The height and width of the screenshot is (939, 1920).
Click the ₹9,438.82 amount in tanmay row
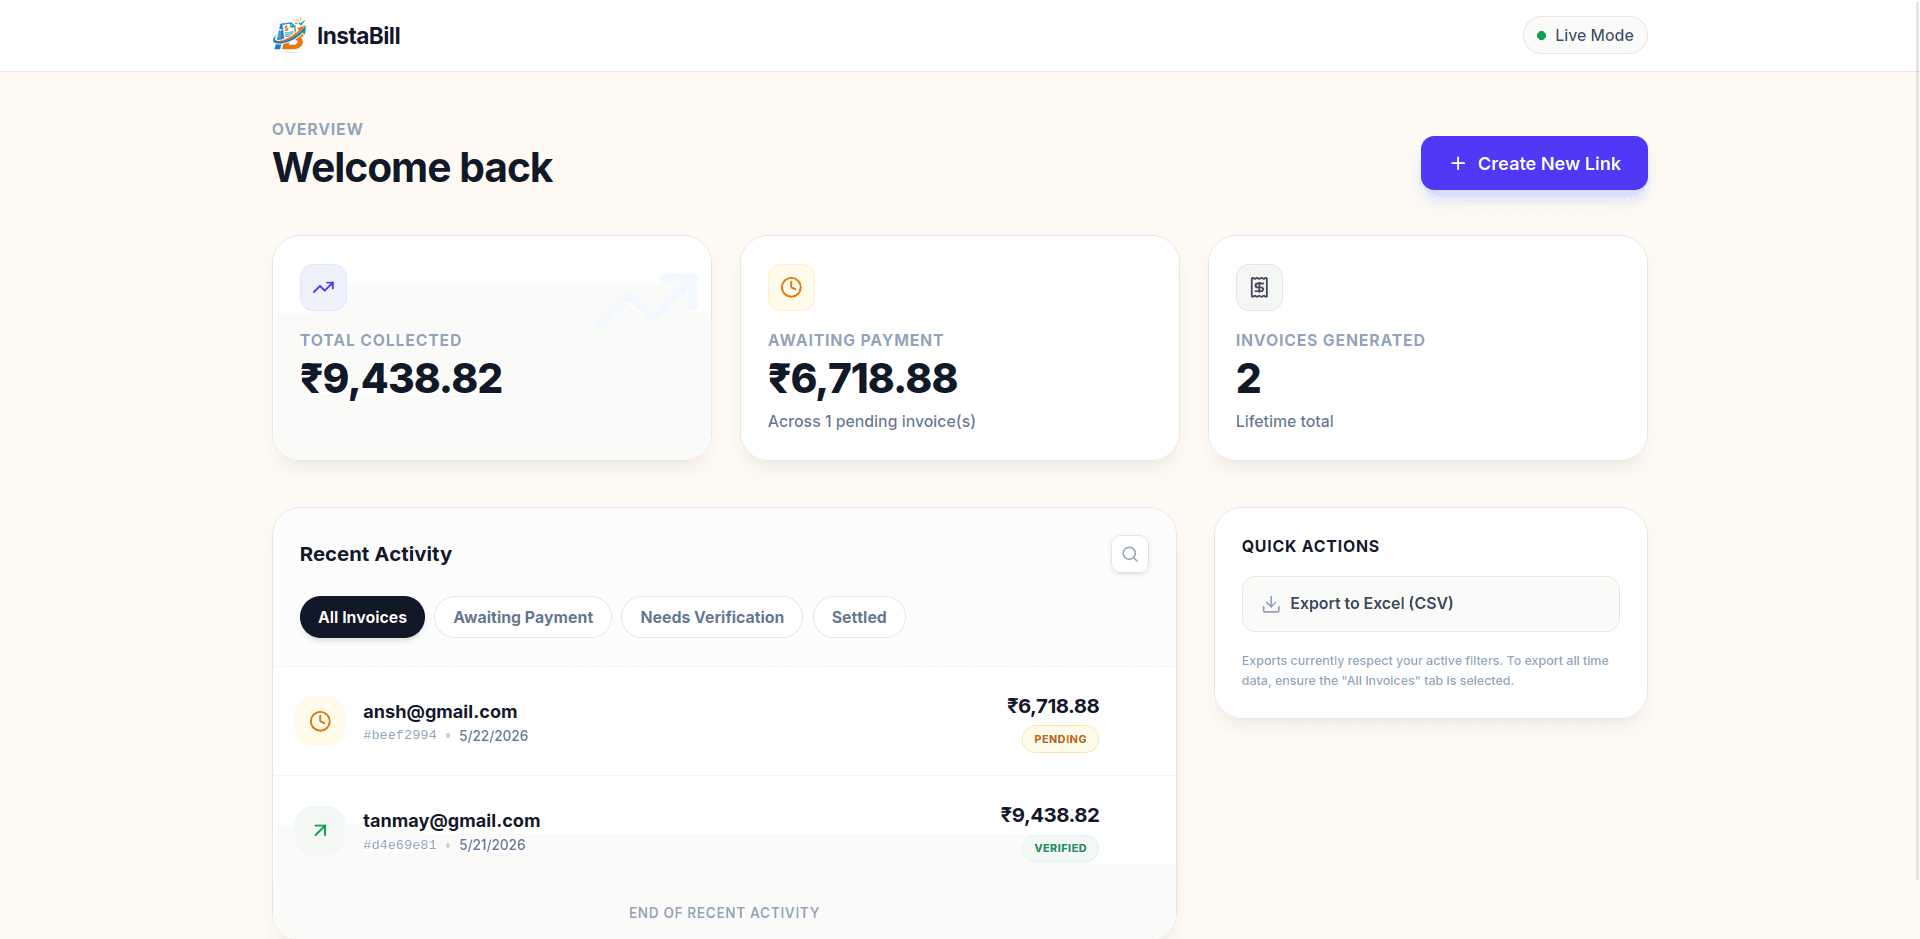[x=1050, y=815]
